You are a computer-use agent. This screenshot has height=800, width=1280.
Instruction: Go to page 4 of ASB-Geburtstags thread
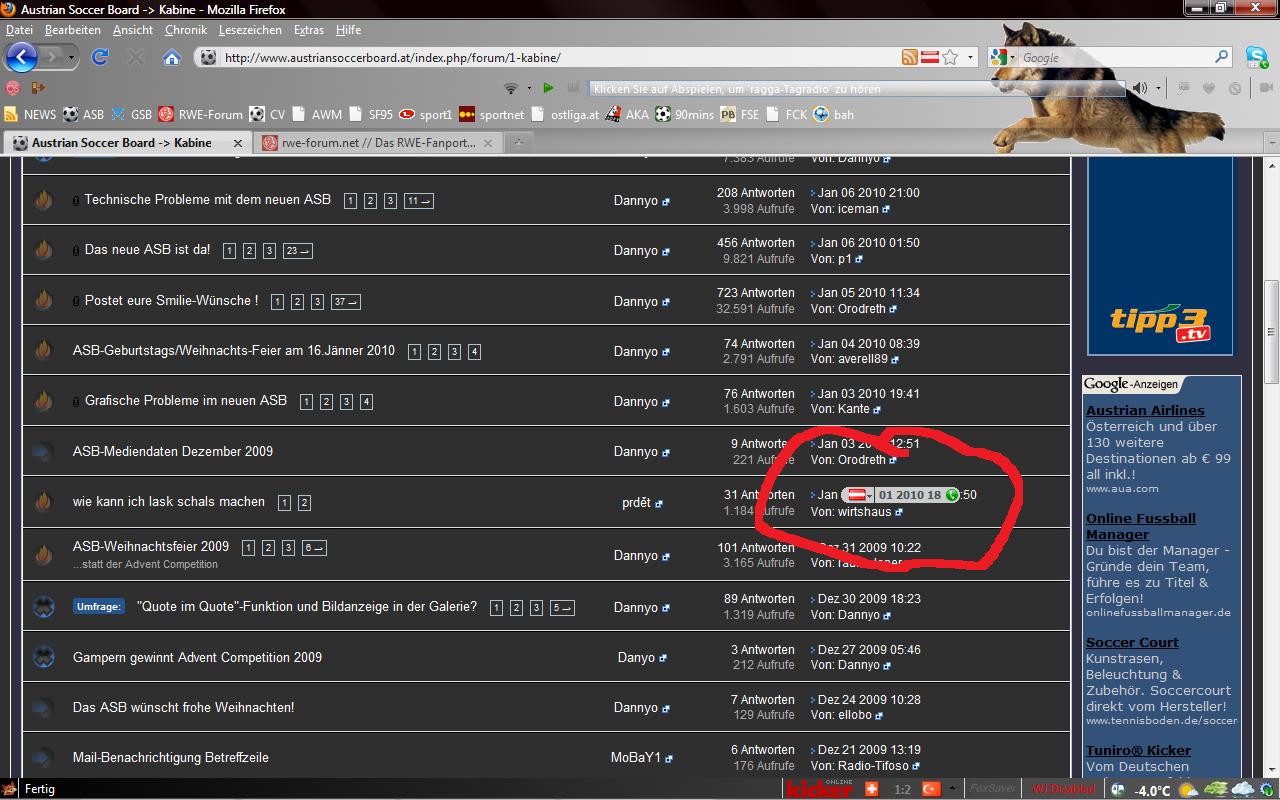[474, 352]
